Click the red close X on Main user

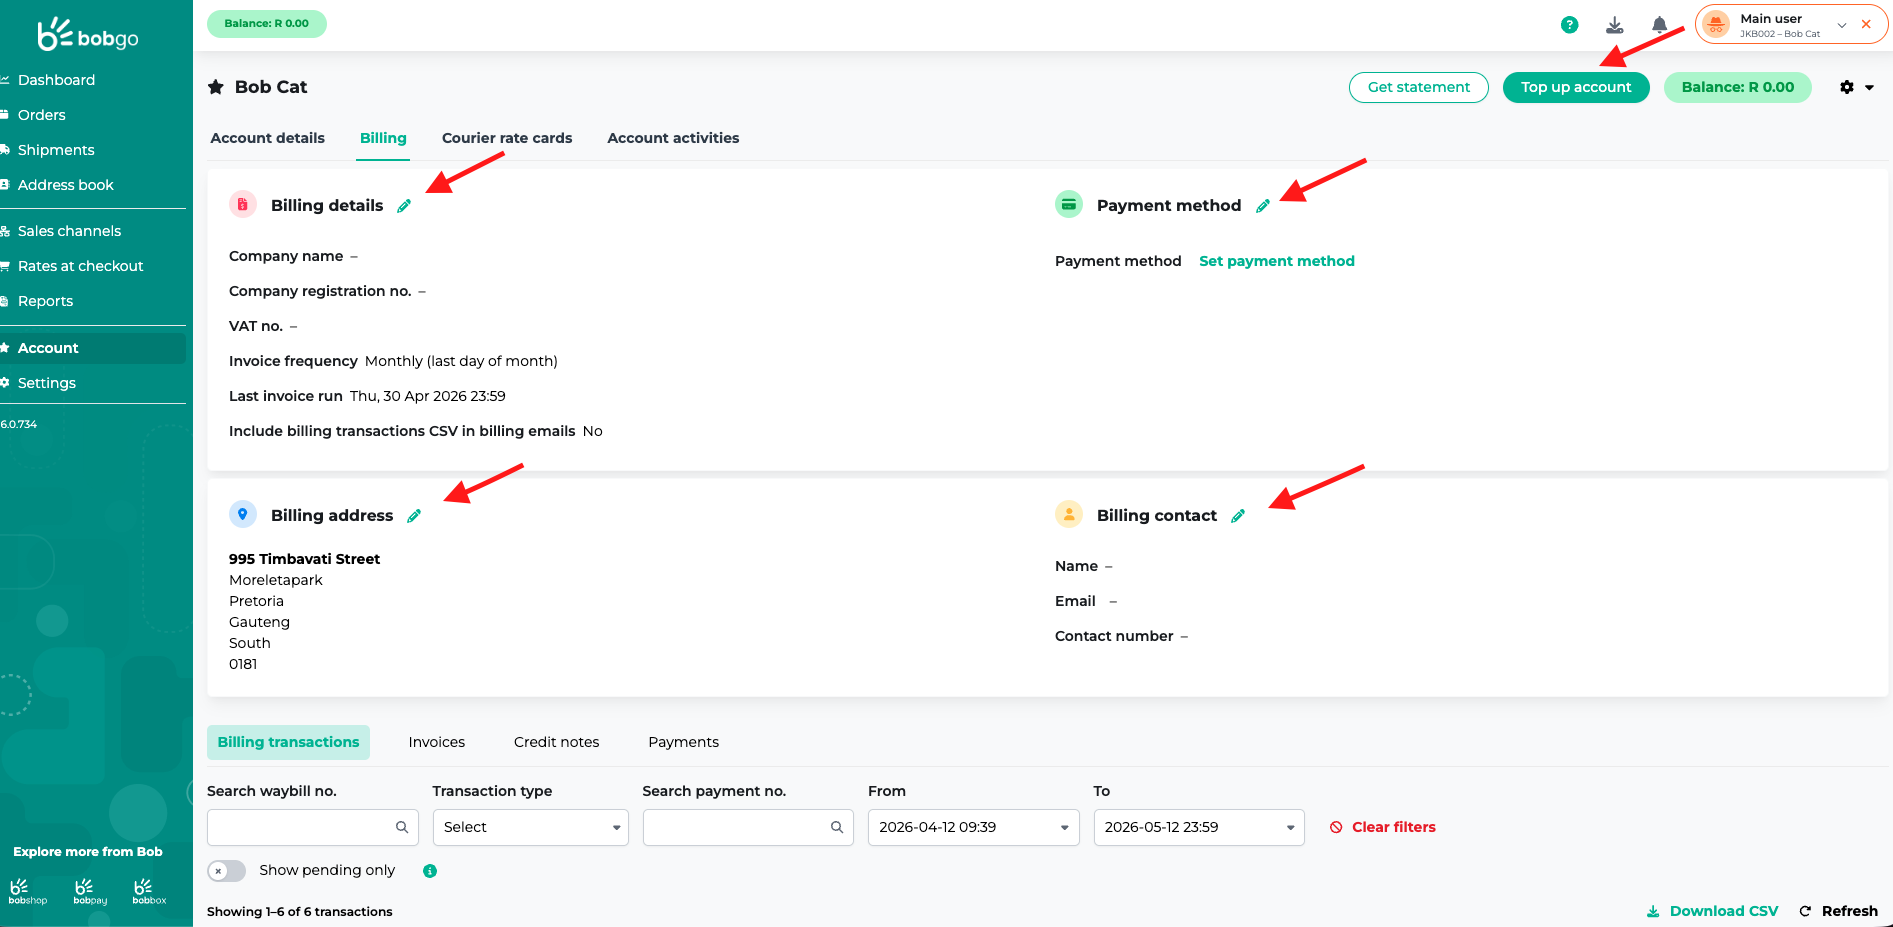pos(1866,24)
